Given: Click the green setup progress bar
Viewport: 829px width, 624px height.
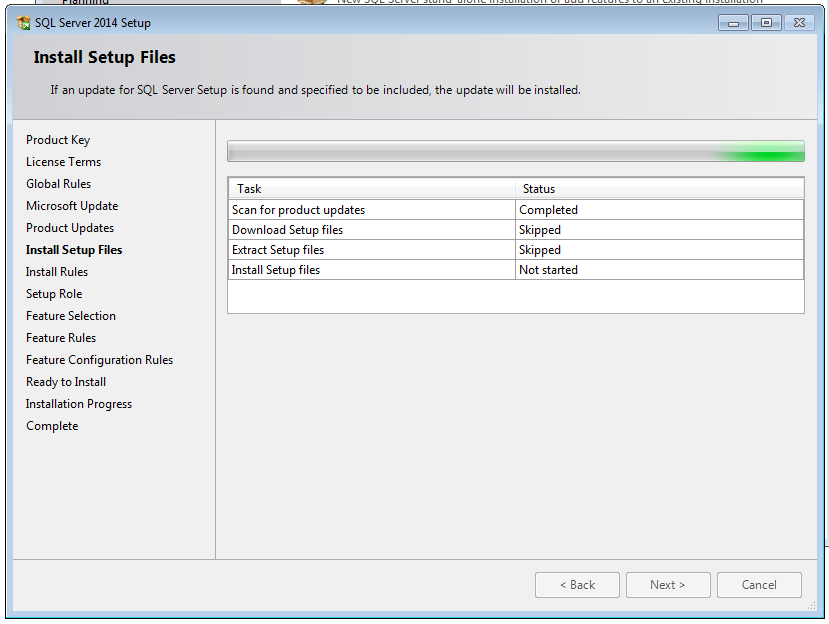Looking at the screenshot, I should click(515, 151).
